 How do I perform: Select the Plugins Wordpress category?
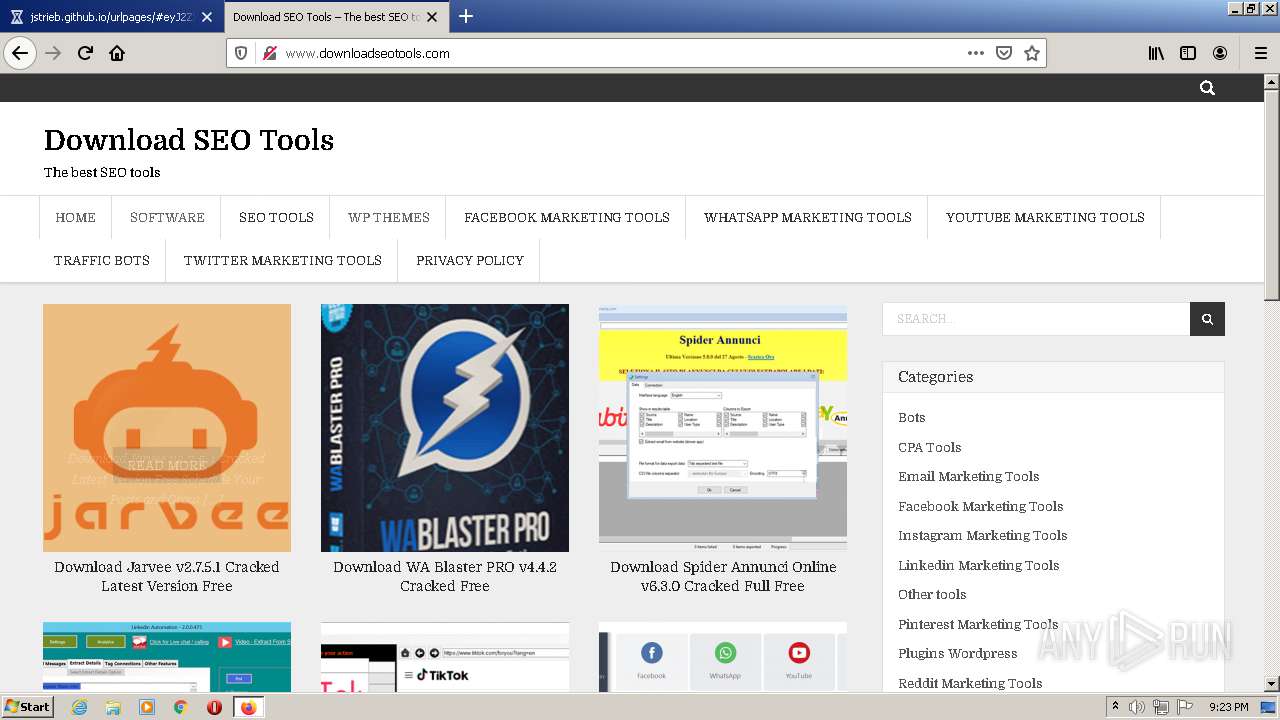click(957, 653)
